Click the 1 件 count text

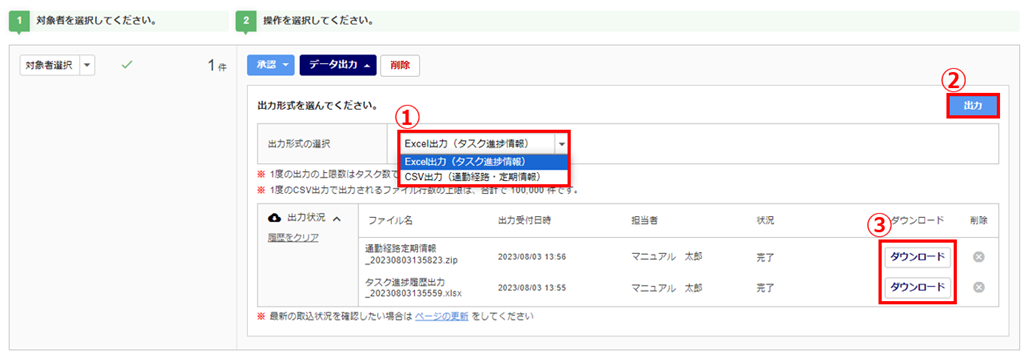(x=217, y=66)
